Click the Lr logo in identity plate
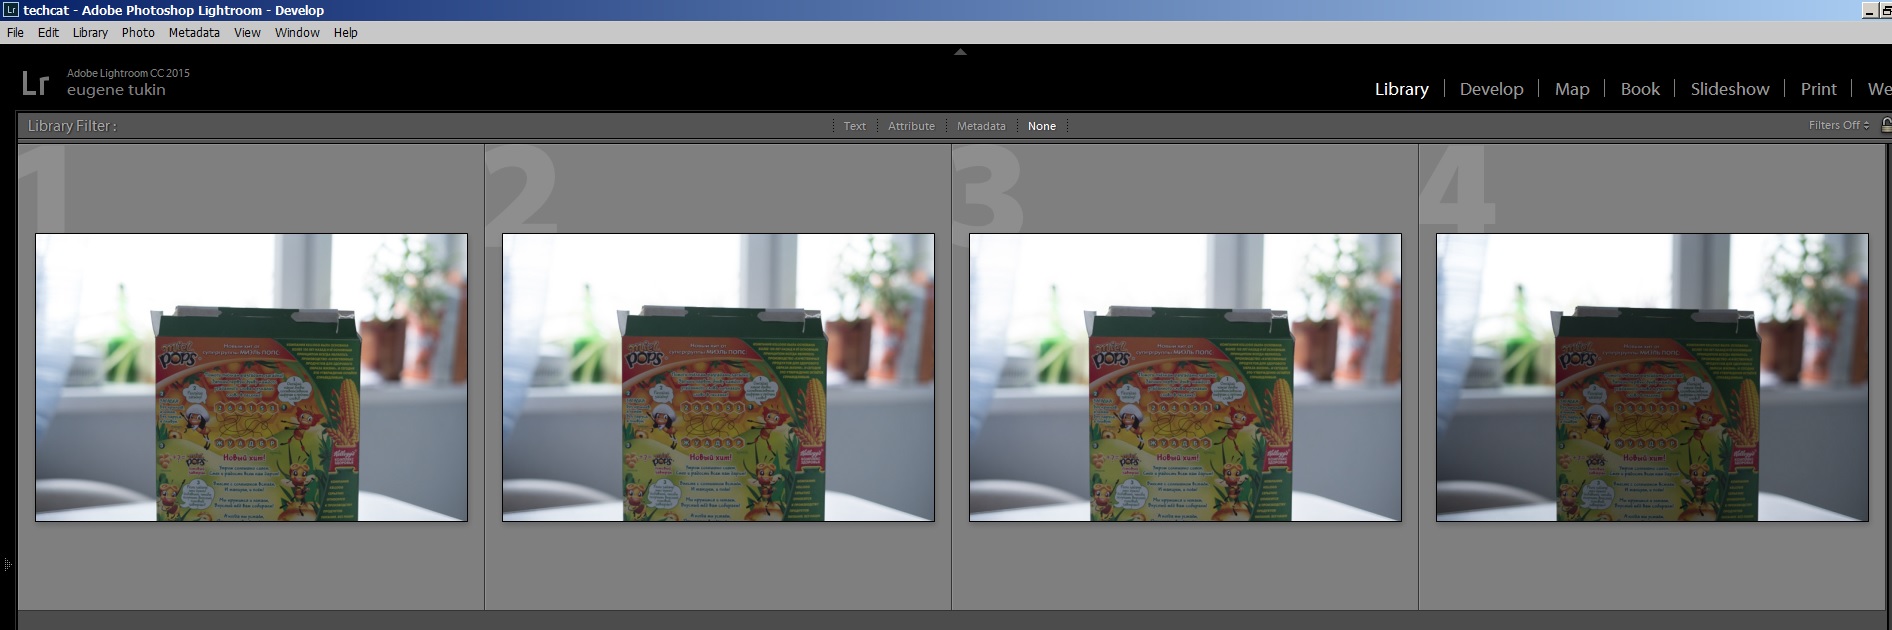The width and height of the screenshot is (1892, 630). 35,83
